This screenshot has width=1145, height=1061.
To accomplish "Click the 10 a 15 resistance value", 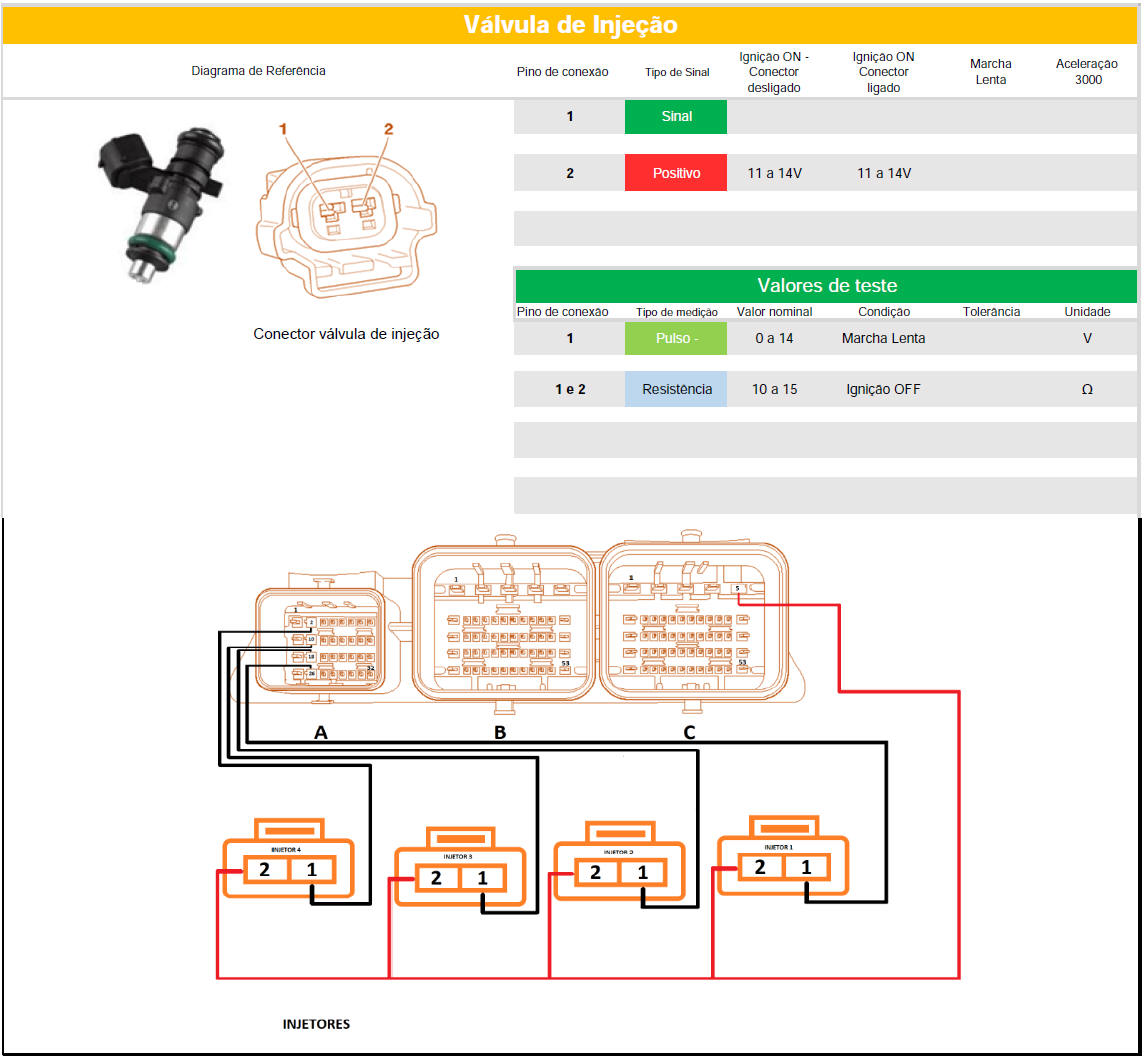I will 774,389.
